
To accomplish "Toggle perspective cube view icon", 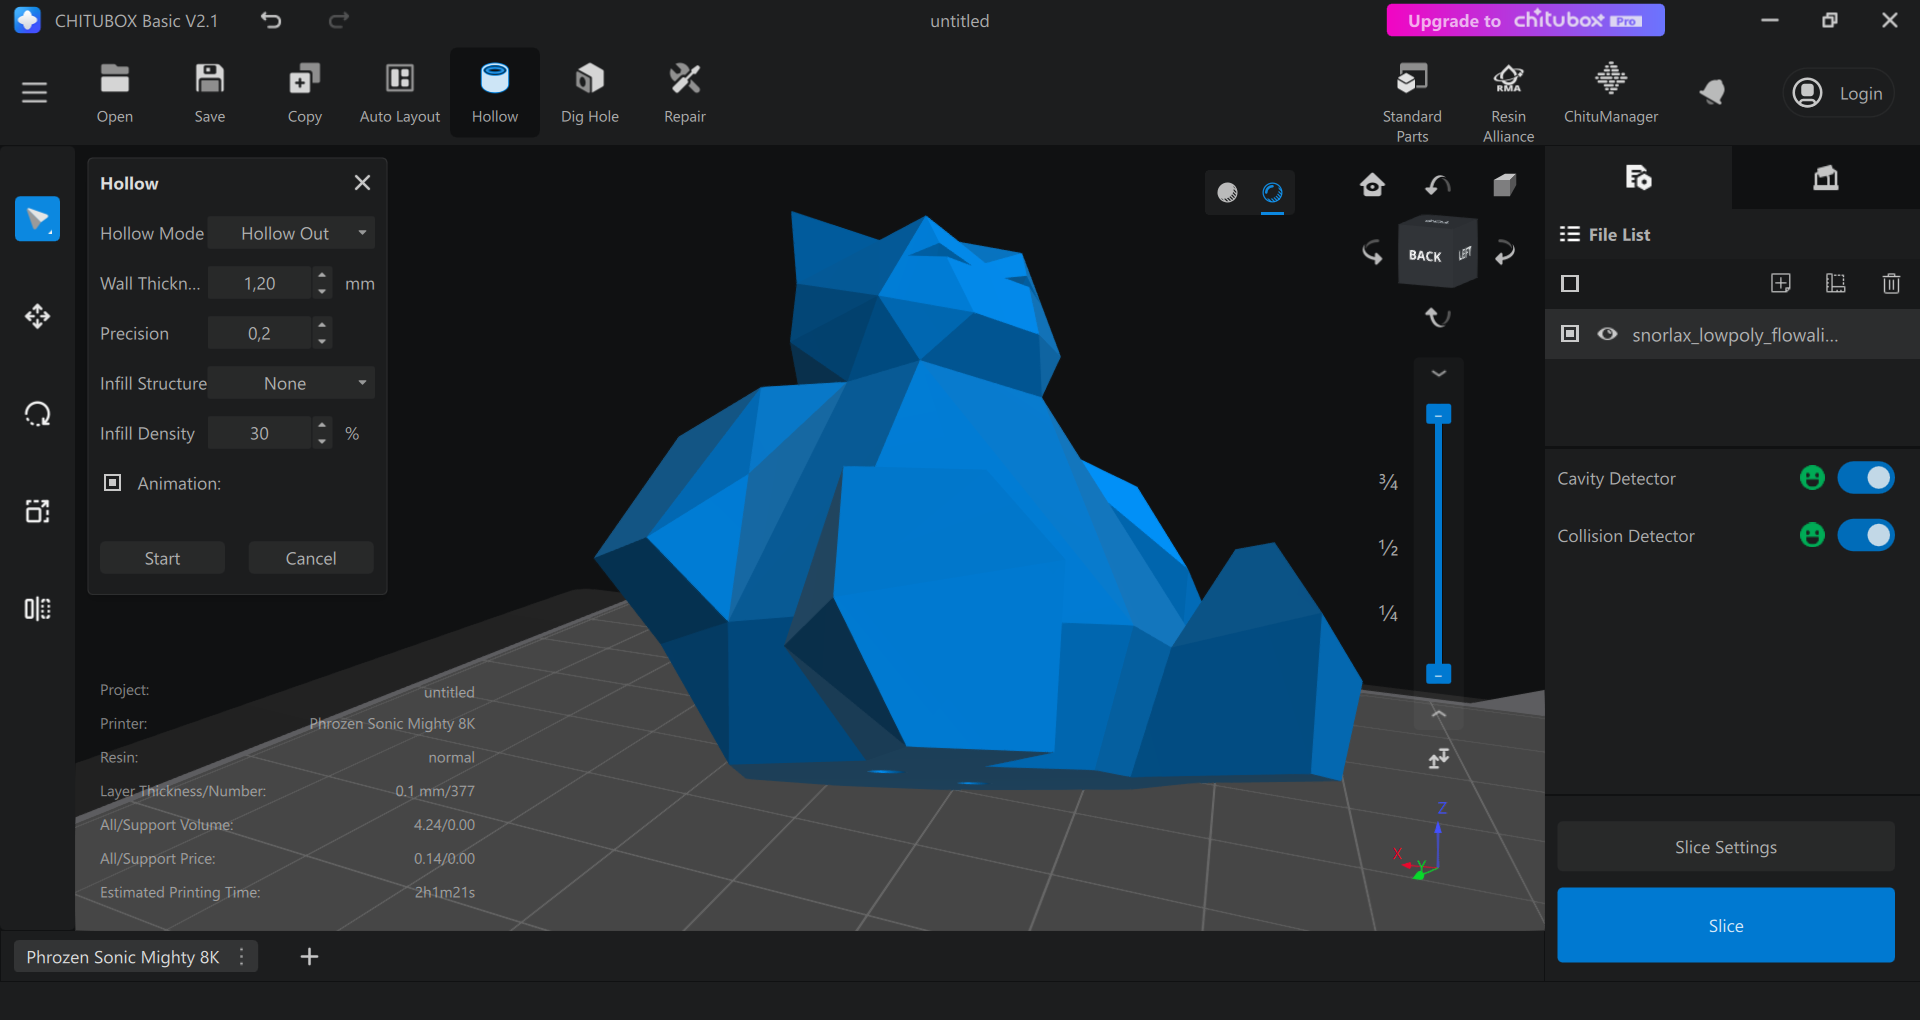I will (1505, 185).
